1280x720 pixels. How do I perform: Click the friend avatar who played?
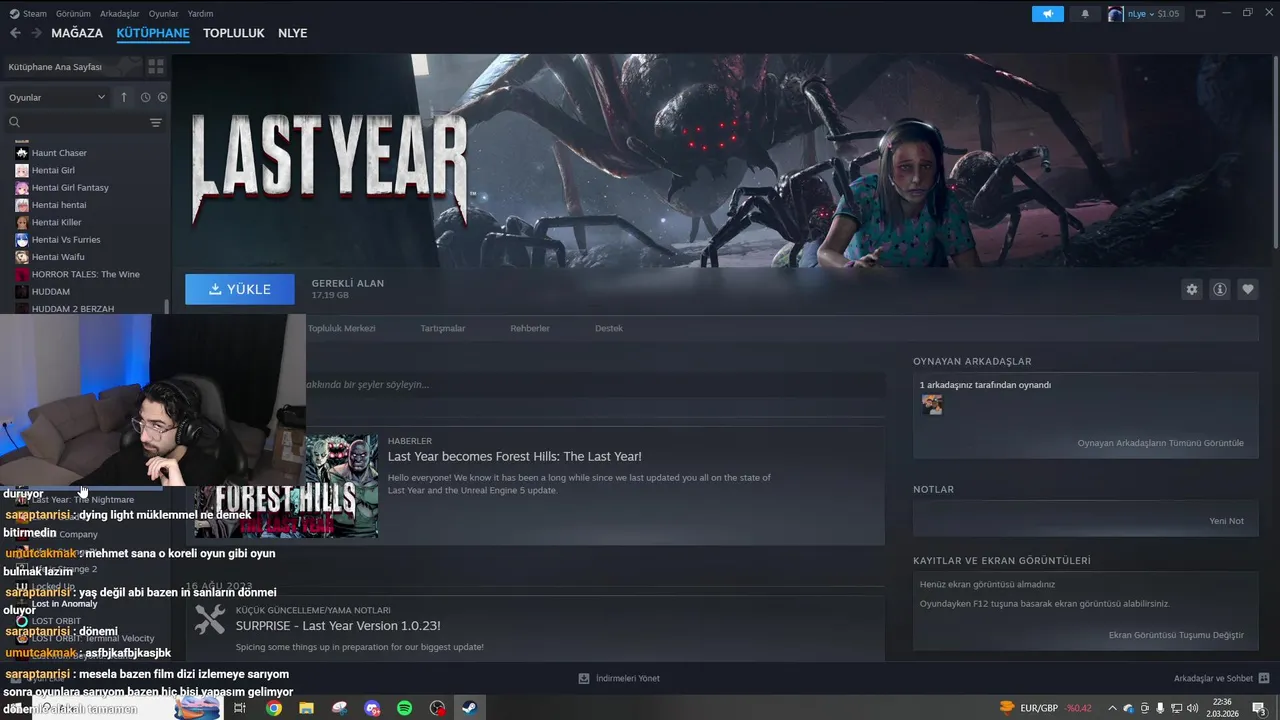(932, 404)
